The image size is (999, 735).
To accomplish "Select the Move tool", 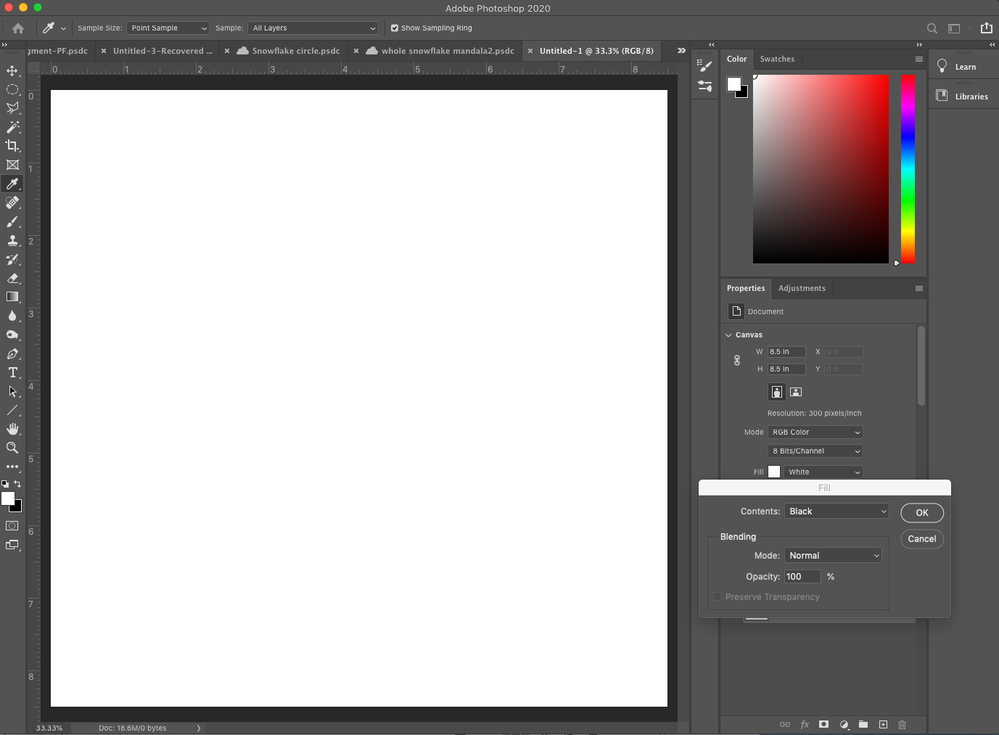I will tap(13, 70).
